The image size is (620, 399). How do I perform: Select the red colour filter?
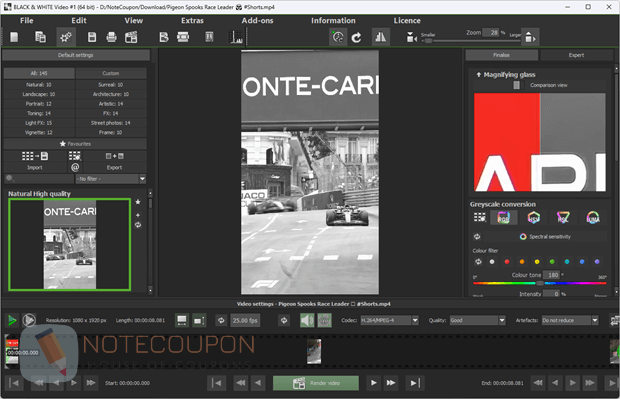507,262
